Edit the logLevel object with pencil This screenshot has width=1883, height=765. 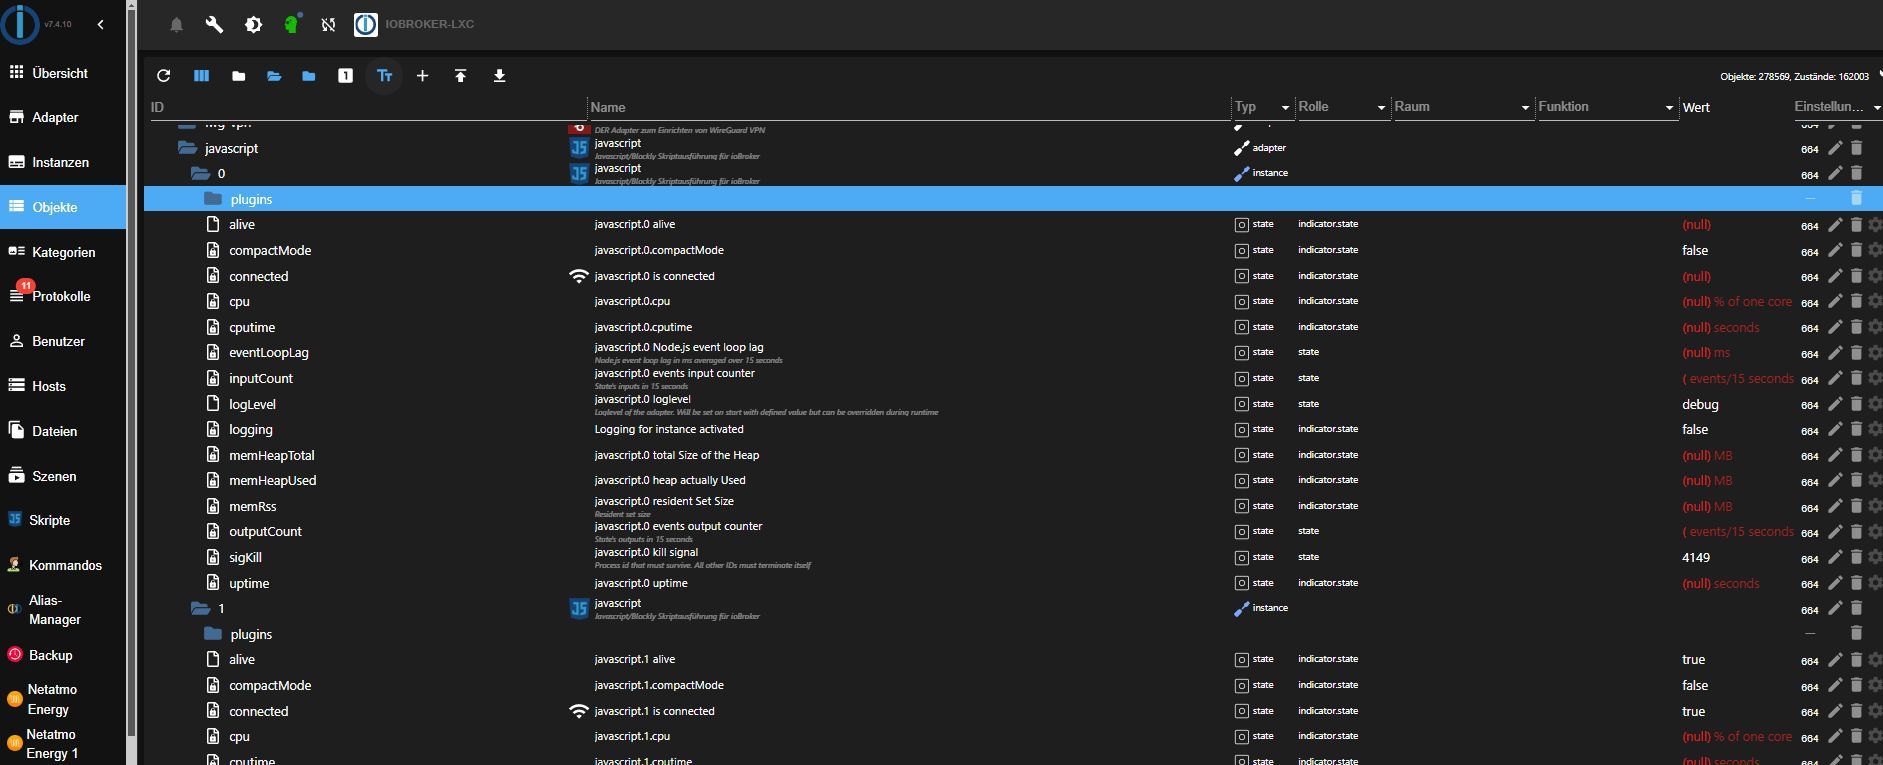[1835, 404]
